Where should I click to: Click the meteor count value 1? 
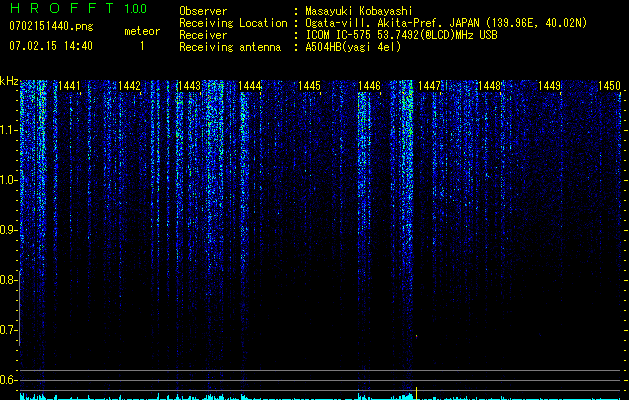coord(142,46)
